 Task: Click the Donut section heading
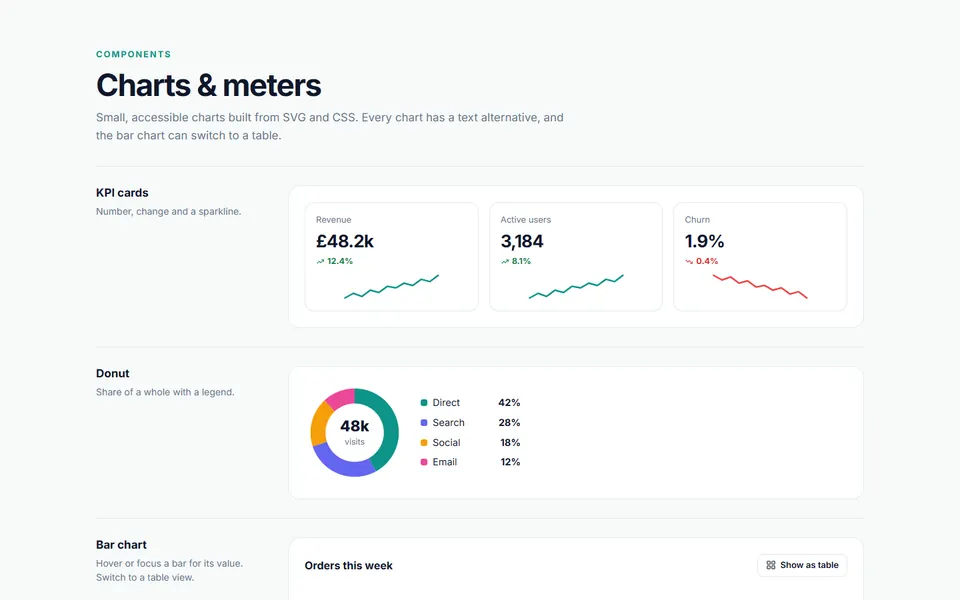(113, 373)
